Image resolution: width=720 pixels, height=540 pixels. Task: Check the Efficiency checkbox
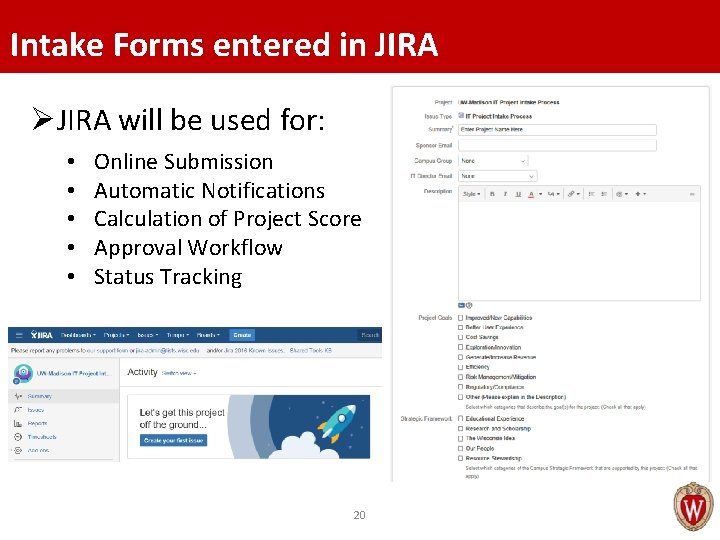coord(461,367)
